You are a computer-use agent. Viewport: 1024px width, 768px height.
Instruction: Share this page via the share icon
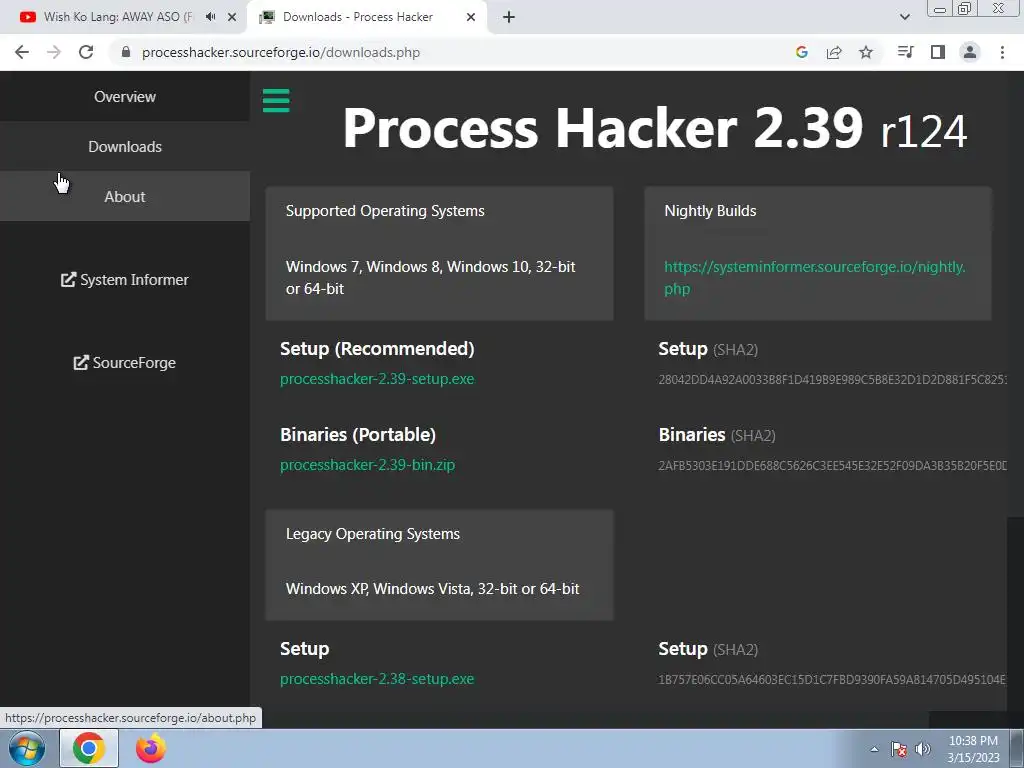click(834, 52)
